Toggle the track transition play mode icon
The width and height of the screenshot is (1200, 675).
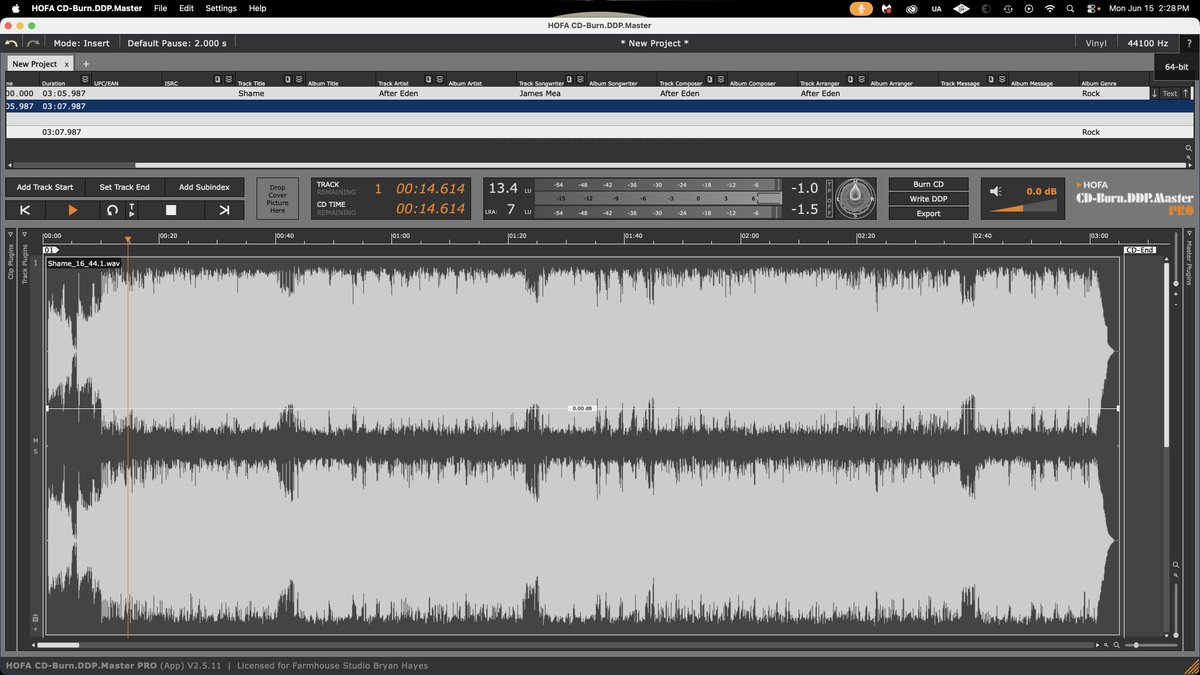pos(132,210)
